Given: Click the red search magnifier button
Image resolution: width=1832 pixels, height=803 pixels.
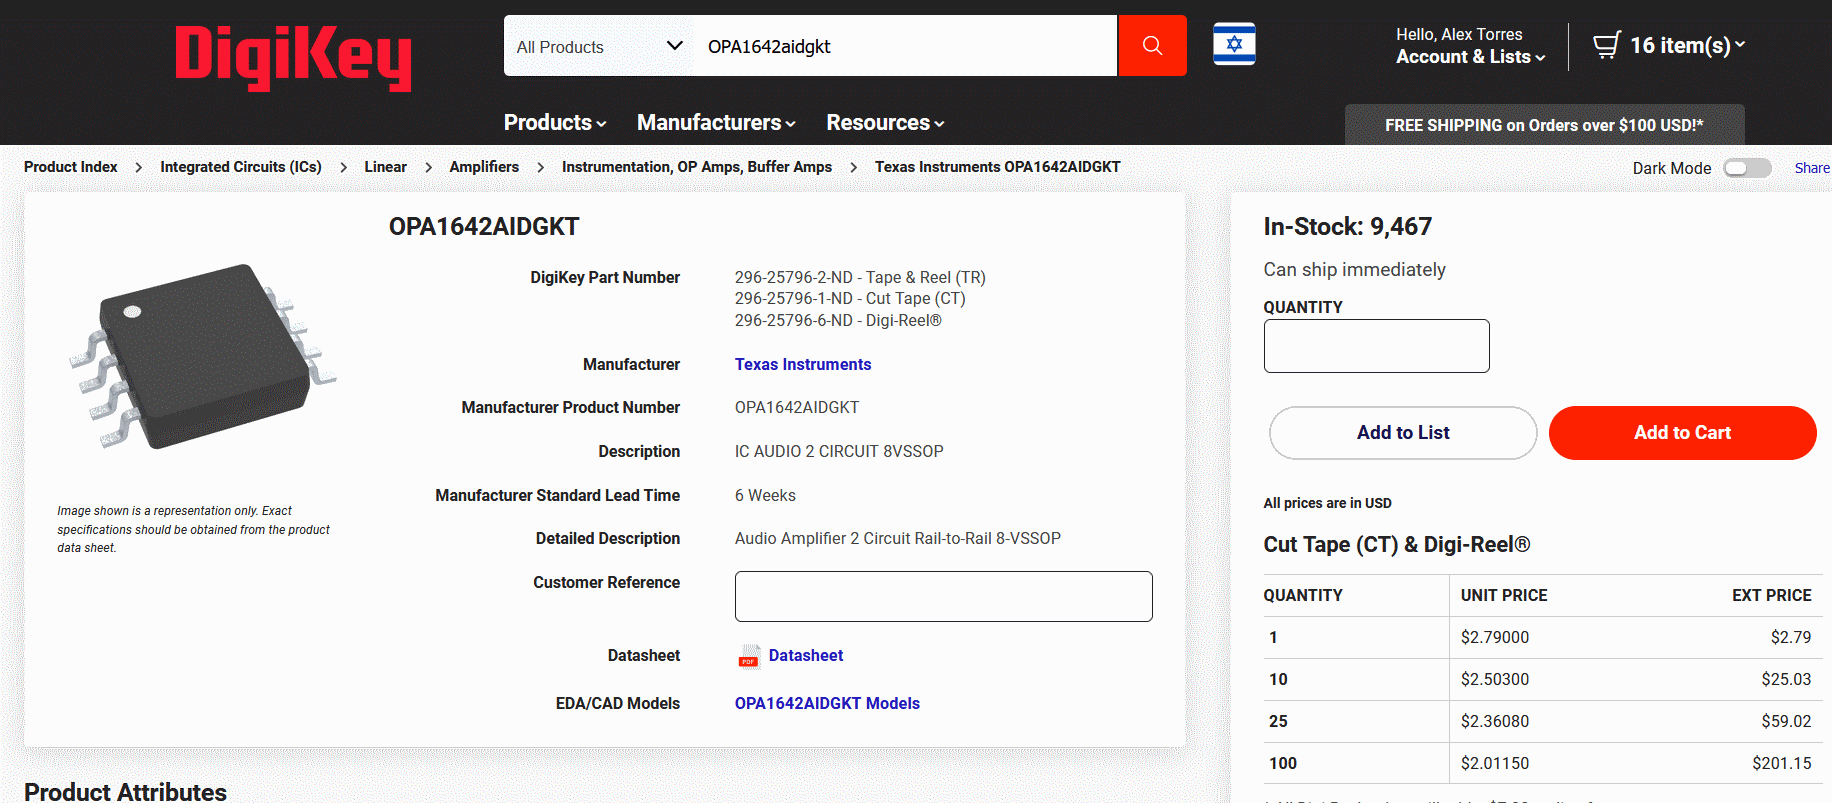Looking at the screenshot, I should (x=1152, y=46).
